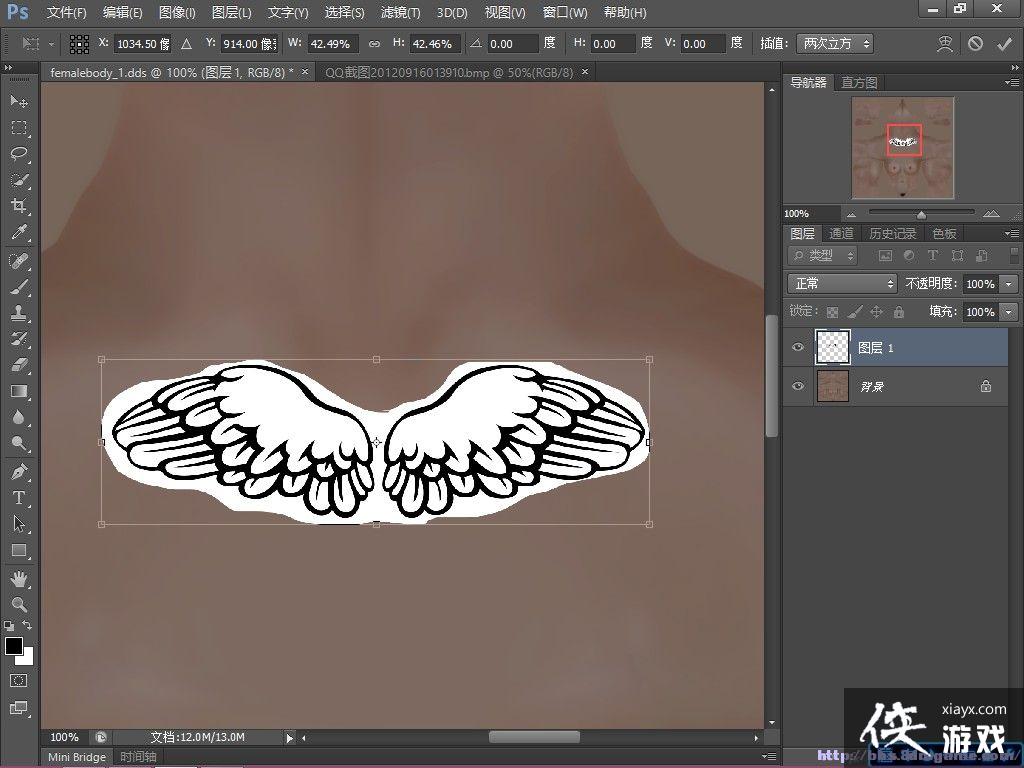Activate the Hand tool
Screen dimensions: 1024x768
pos(19,579)
